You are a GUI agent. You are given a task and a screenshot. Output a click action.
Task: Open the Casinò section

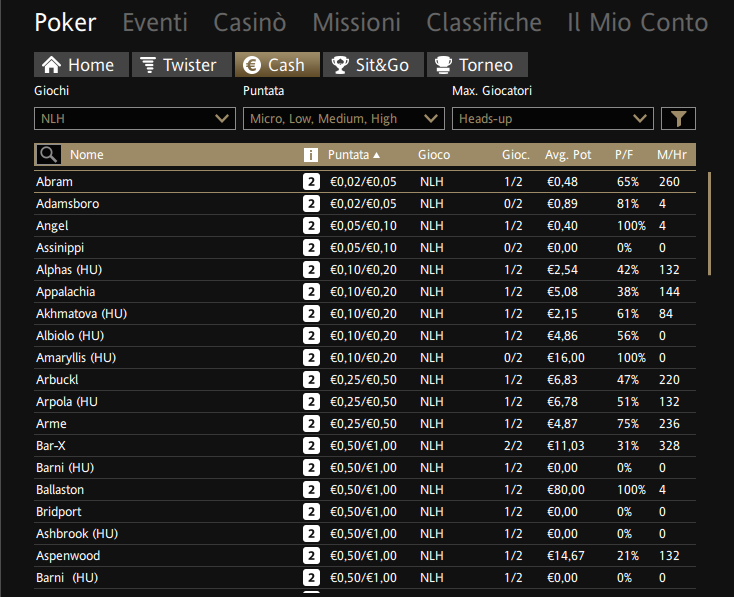250,22
